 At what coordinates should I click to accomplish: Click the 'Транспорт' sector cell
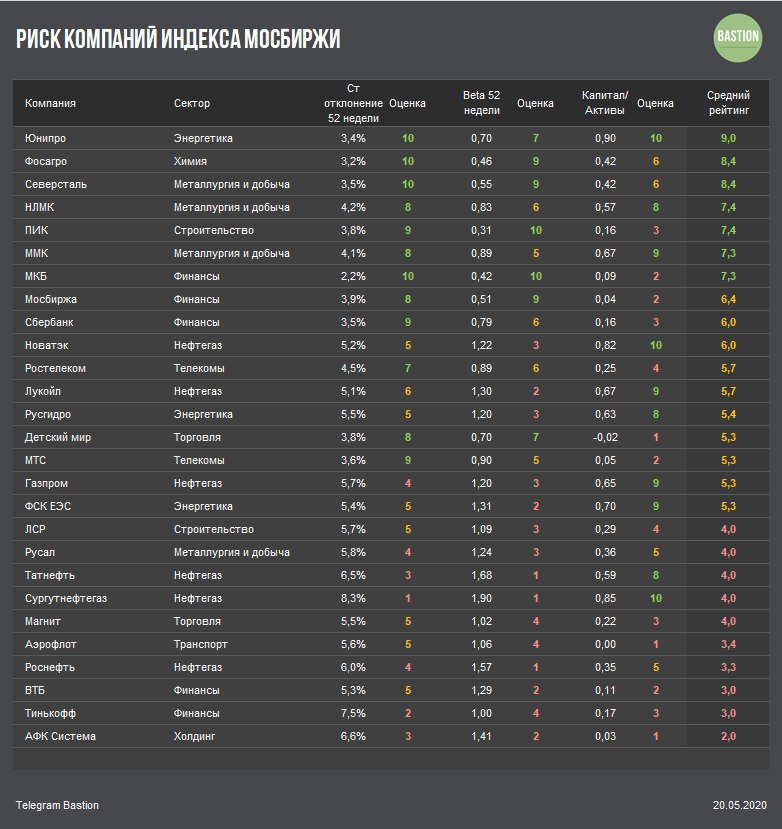[x=201, y=644]
